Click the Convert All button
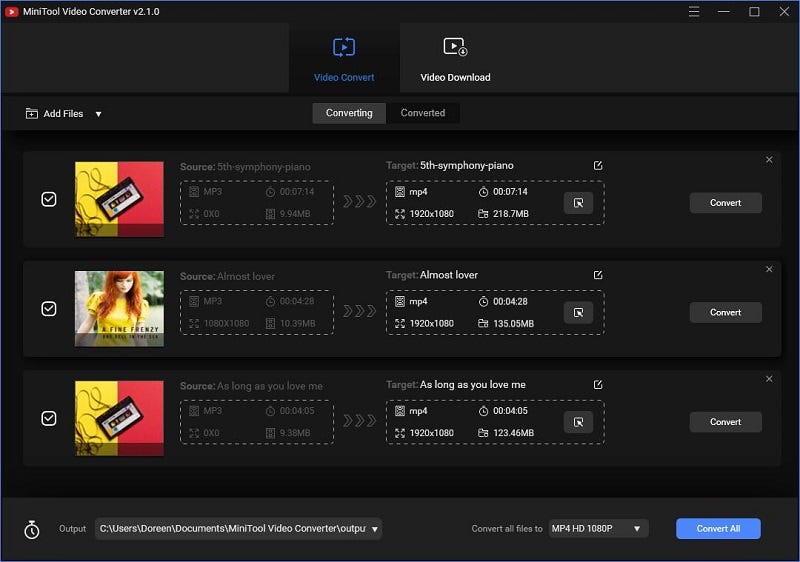 click(x=718, y=528)
